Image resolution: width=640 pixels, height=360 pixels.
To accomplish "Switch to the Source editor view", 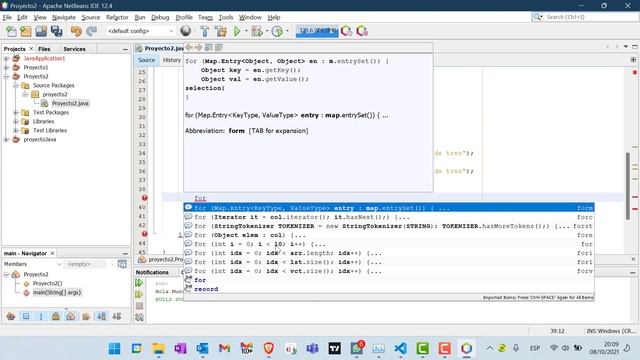I will point(146,60).
